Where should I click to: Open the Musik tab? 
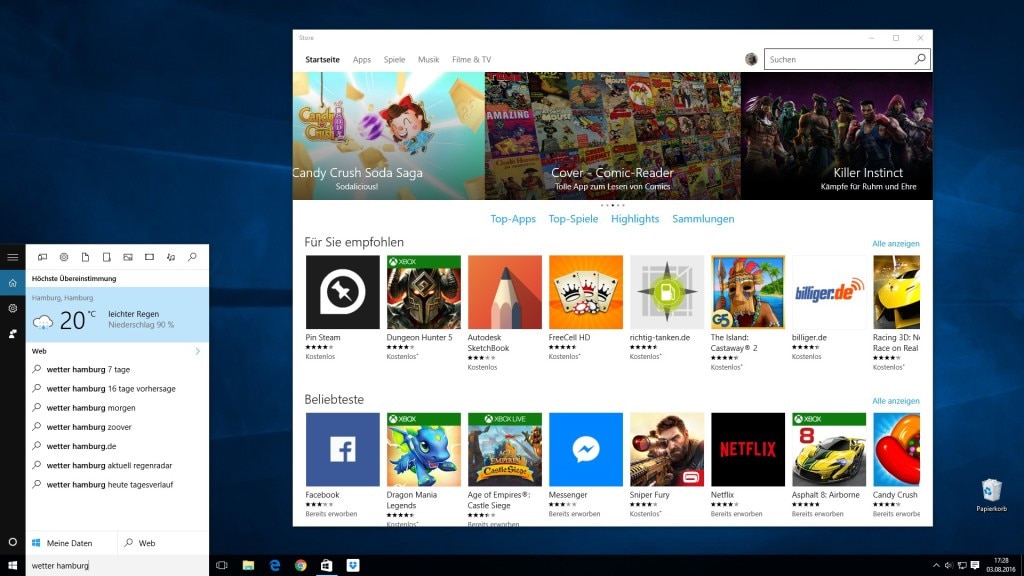tap(428, 59)
